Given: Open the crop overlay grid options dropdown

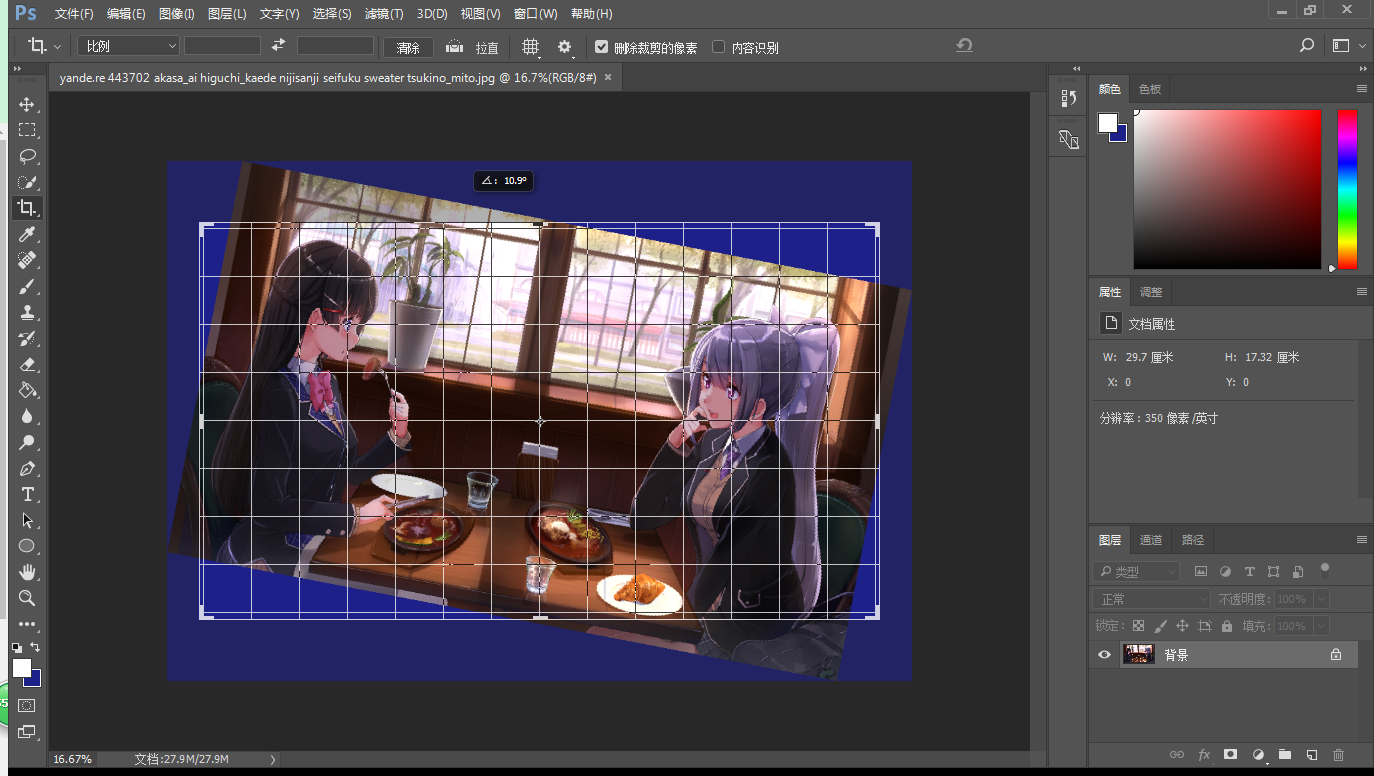Looking at the screenshot, I should coord(530,47).
